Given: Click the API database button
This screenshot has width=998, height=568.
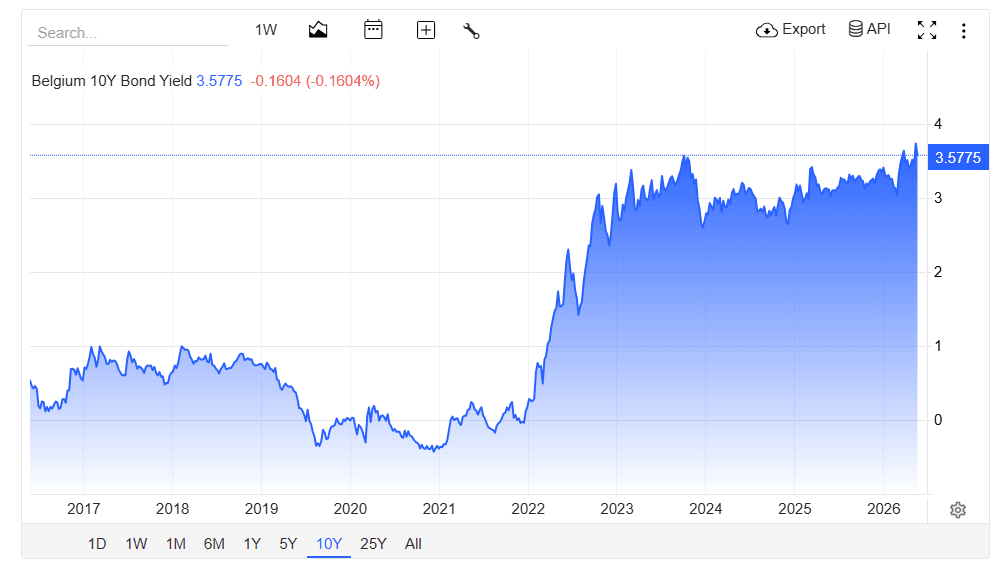Looking at the screenshot, I should coord(869,29).
